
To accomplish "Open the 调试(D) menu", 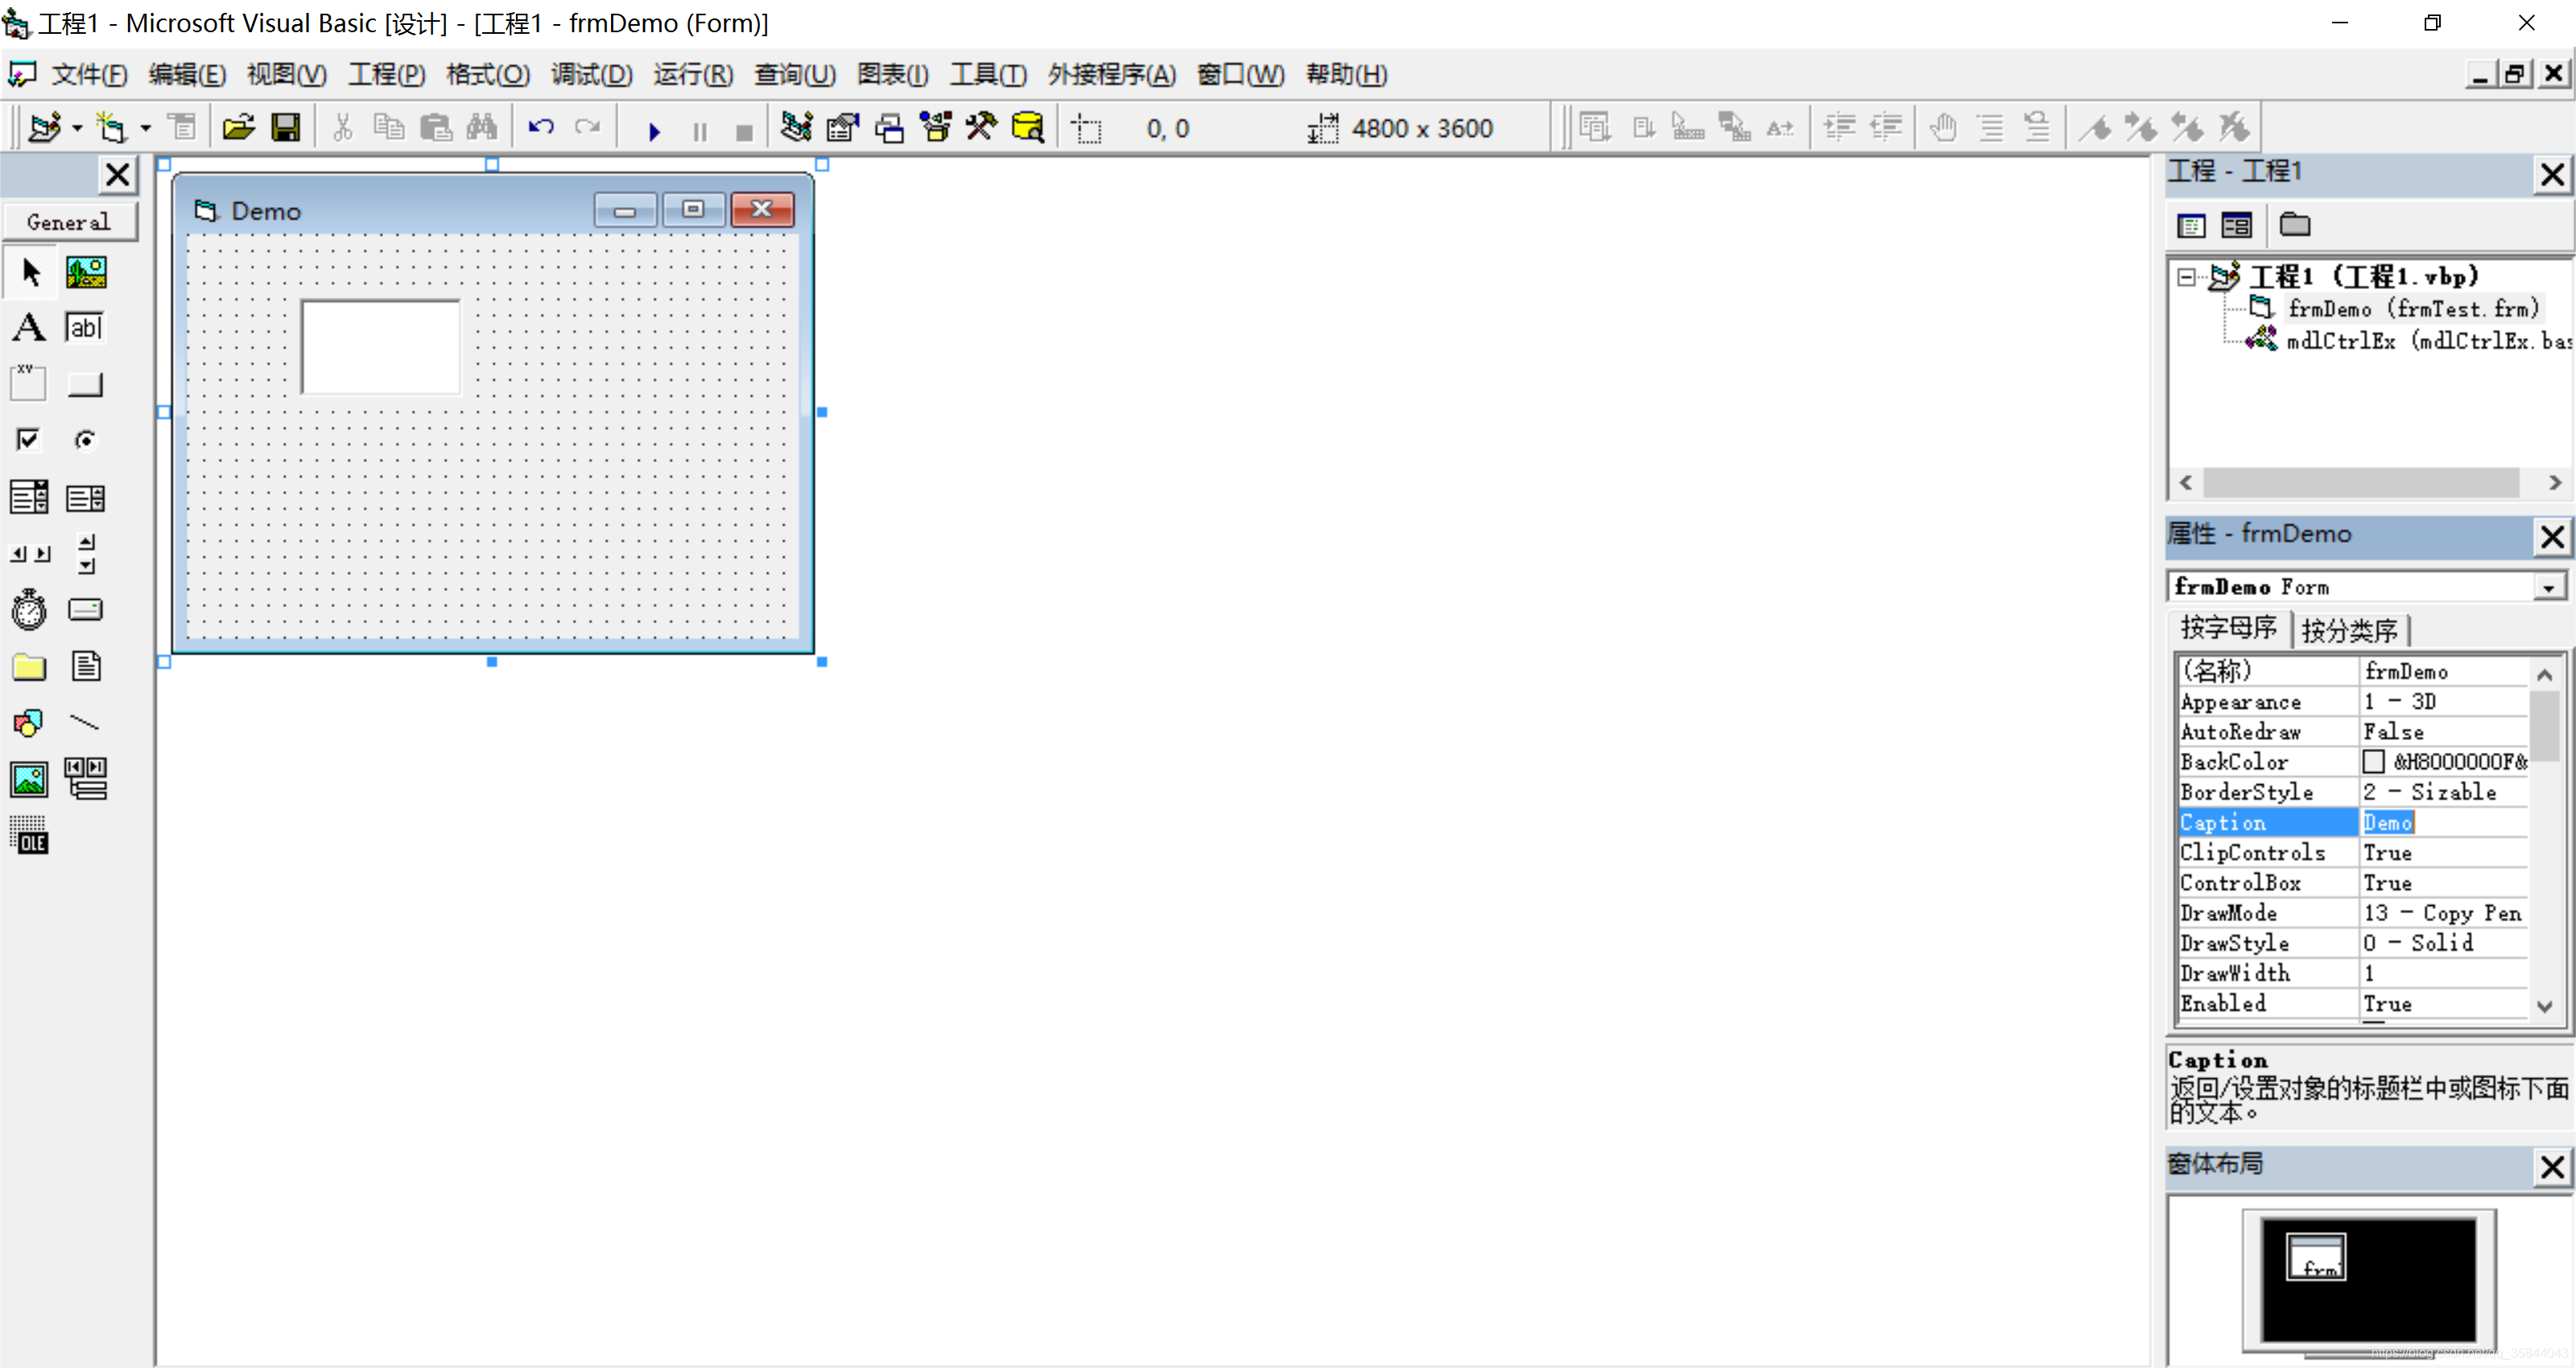I will pos(591,75).
